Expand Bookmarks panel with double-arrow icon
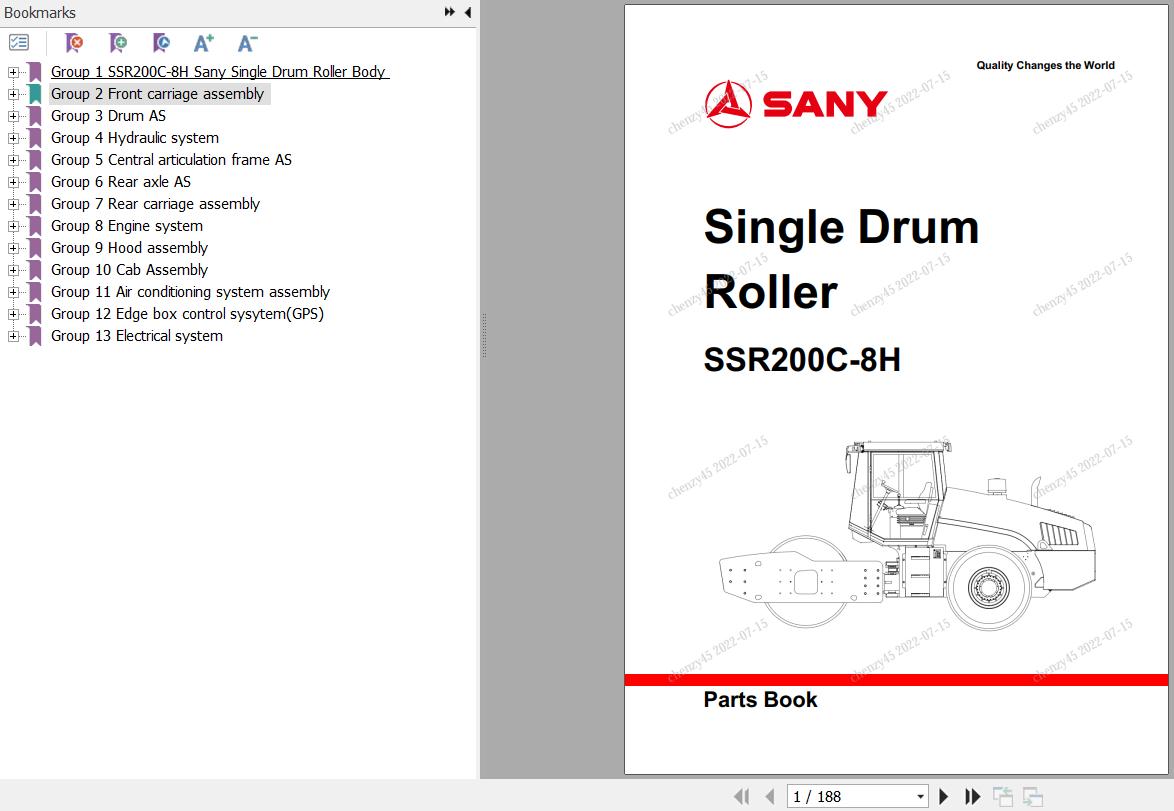 click(x=449, y=12)
